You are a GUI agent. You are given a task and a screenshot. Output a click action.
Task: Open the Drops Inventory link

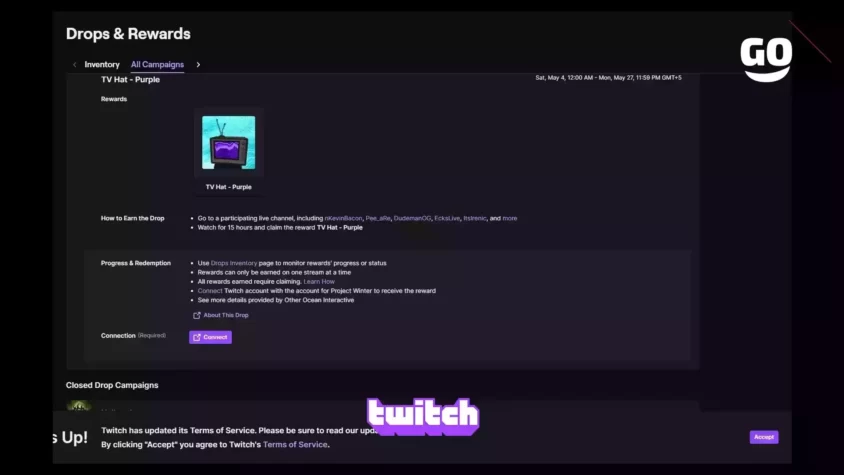(234, 263)
